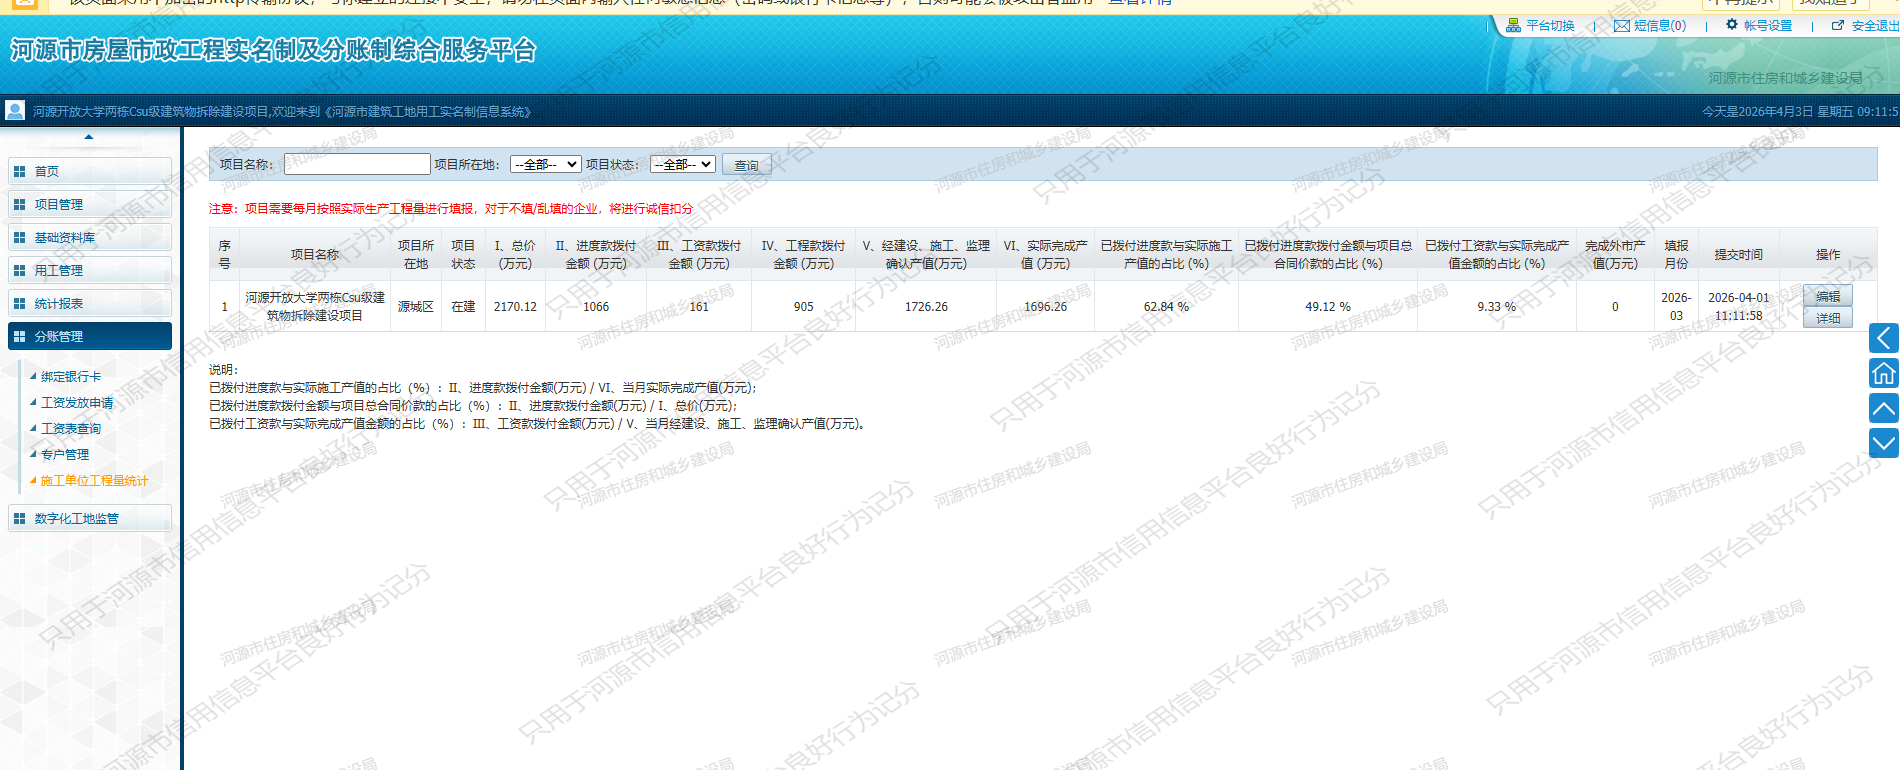1900x770 pixels.
Task: Click the blue left-arrow floating button
Action: pyautogui.click(x=1884, y=338)
